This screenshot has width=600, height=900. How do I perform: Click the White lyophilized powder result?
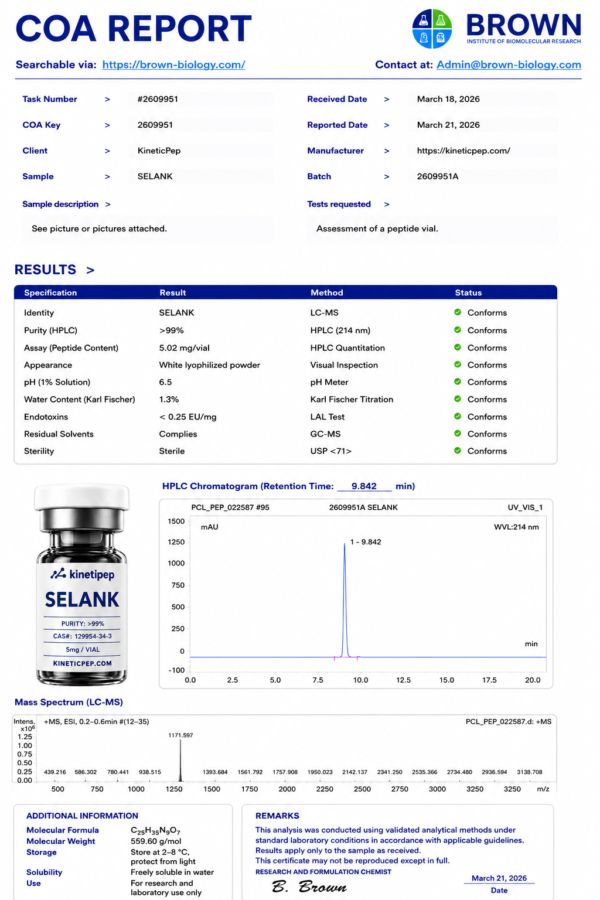[210, 365]
